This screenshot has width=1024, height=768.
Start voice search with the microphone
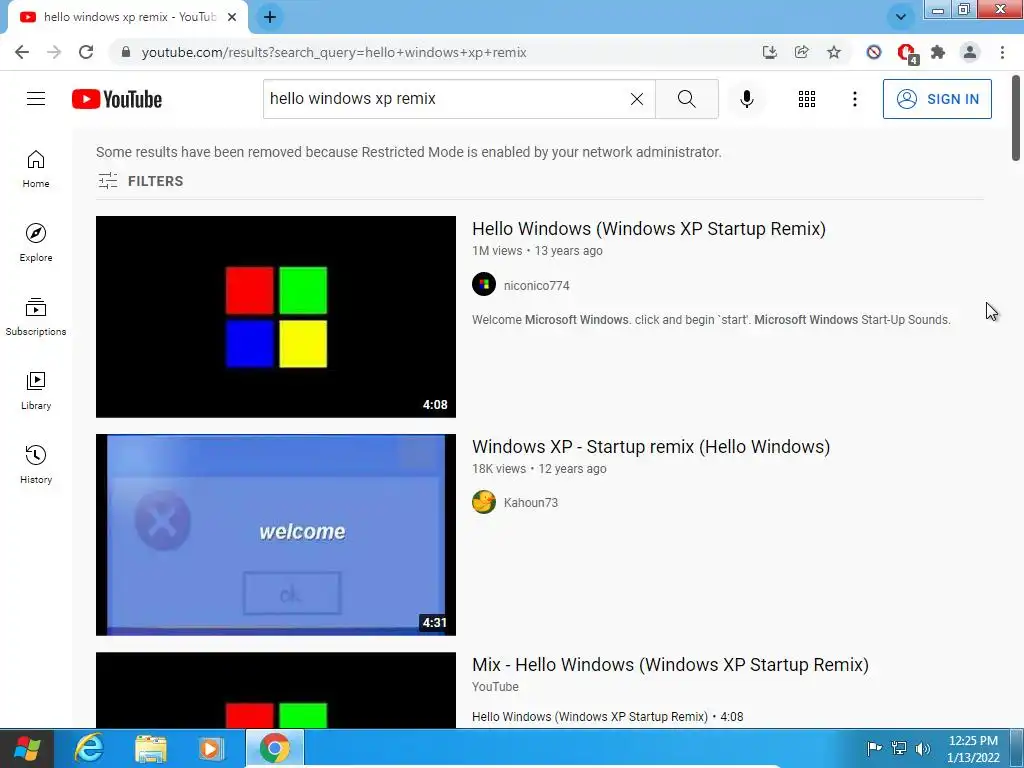tap(746, 99)
